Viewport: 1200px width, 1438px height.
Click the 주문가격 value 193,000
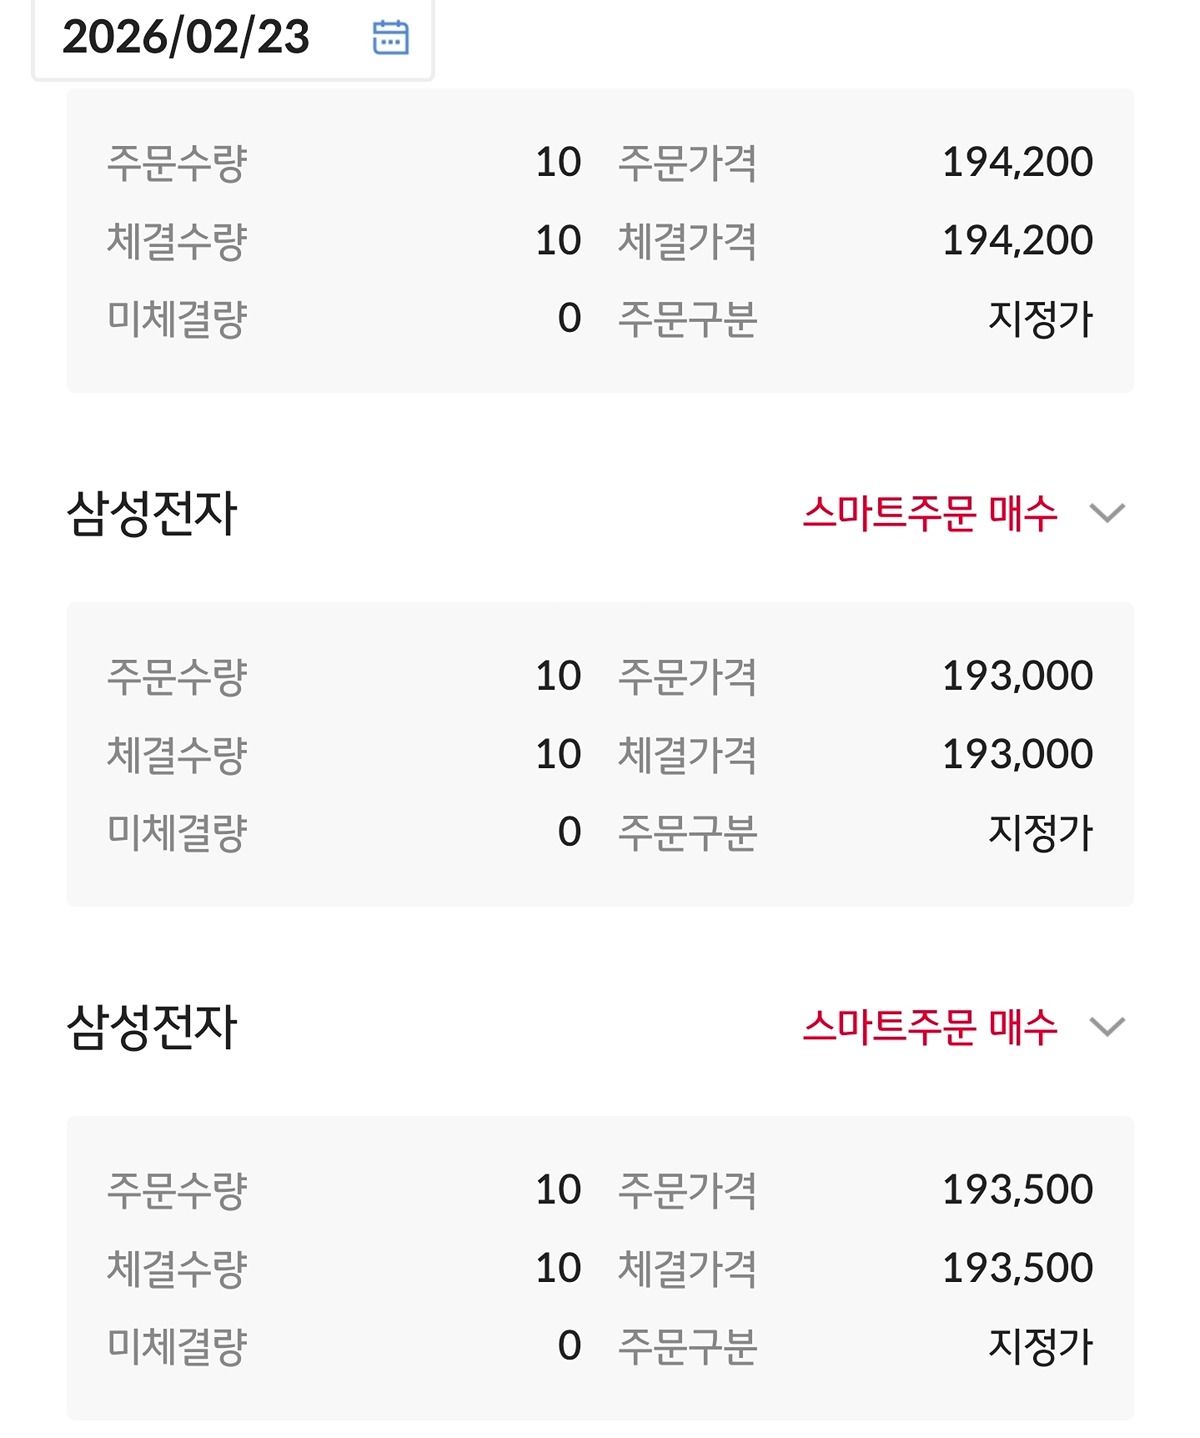pos(1017,676)
